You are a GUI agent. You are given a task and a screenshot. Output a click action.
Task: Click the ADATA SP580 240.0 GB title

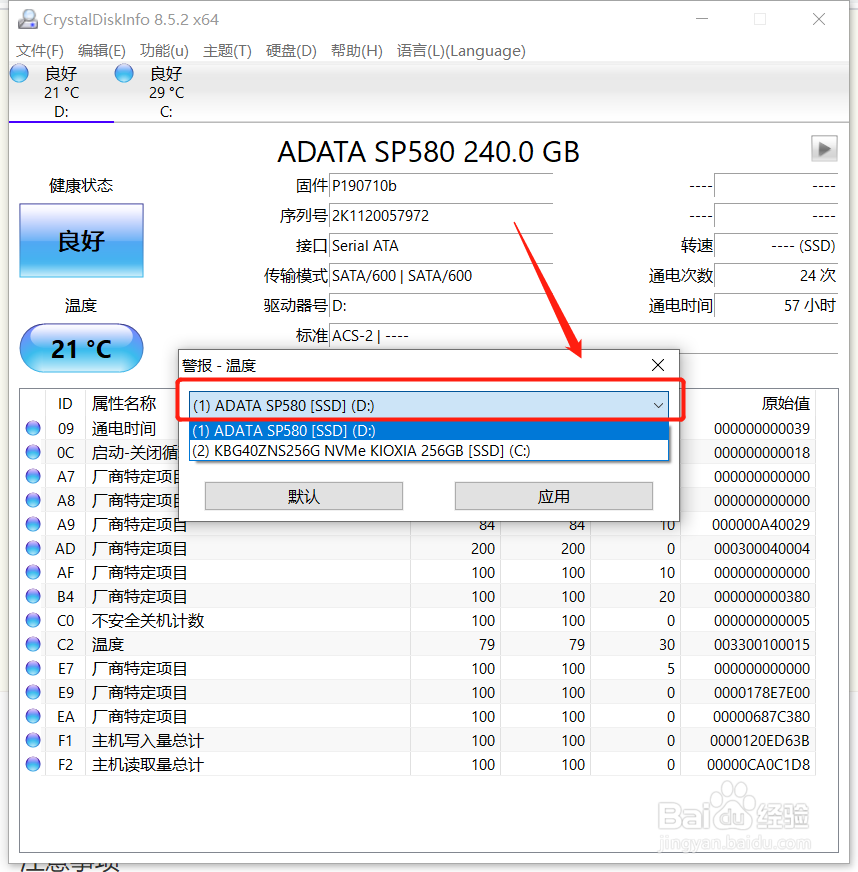[x=429, y=151]
